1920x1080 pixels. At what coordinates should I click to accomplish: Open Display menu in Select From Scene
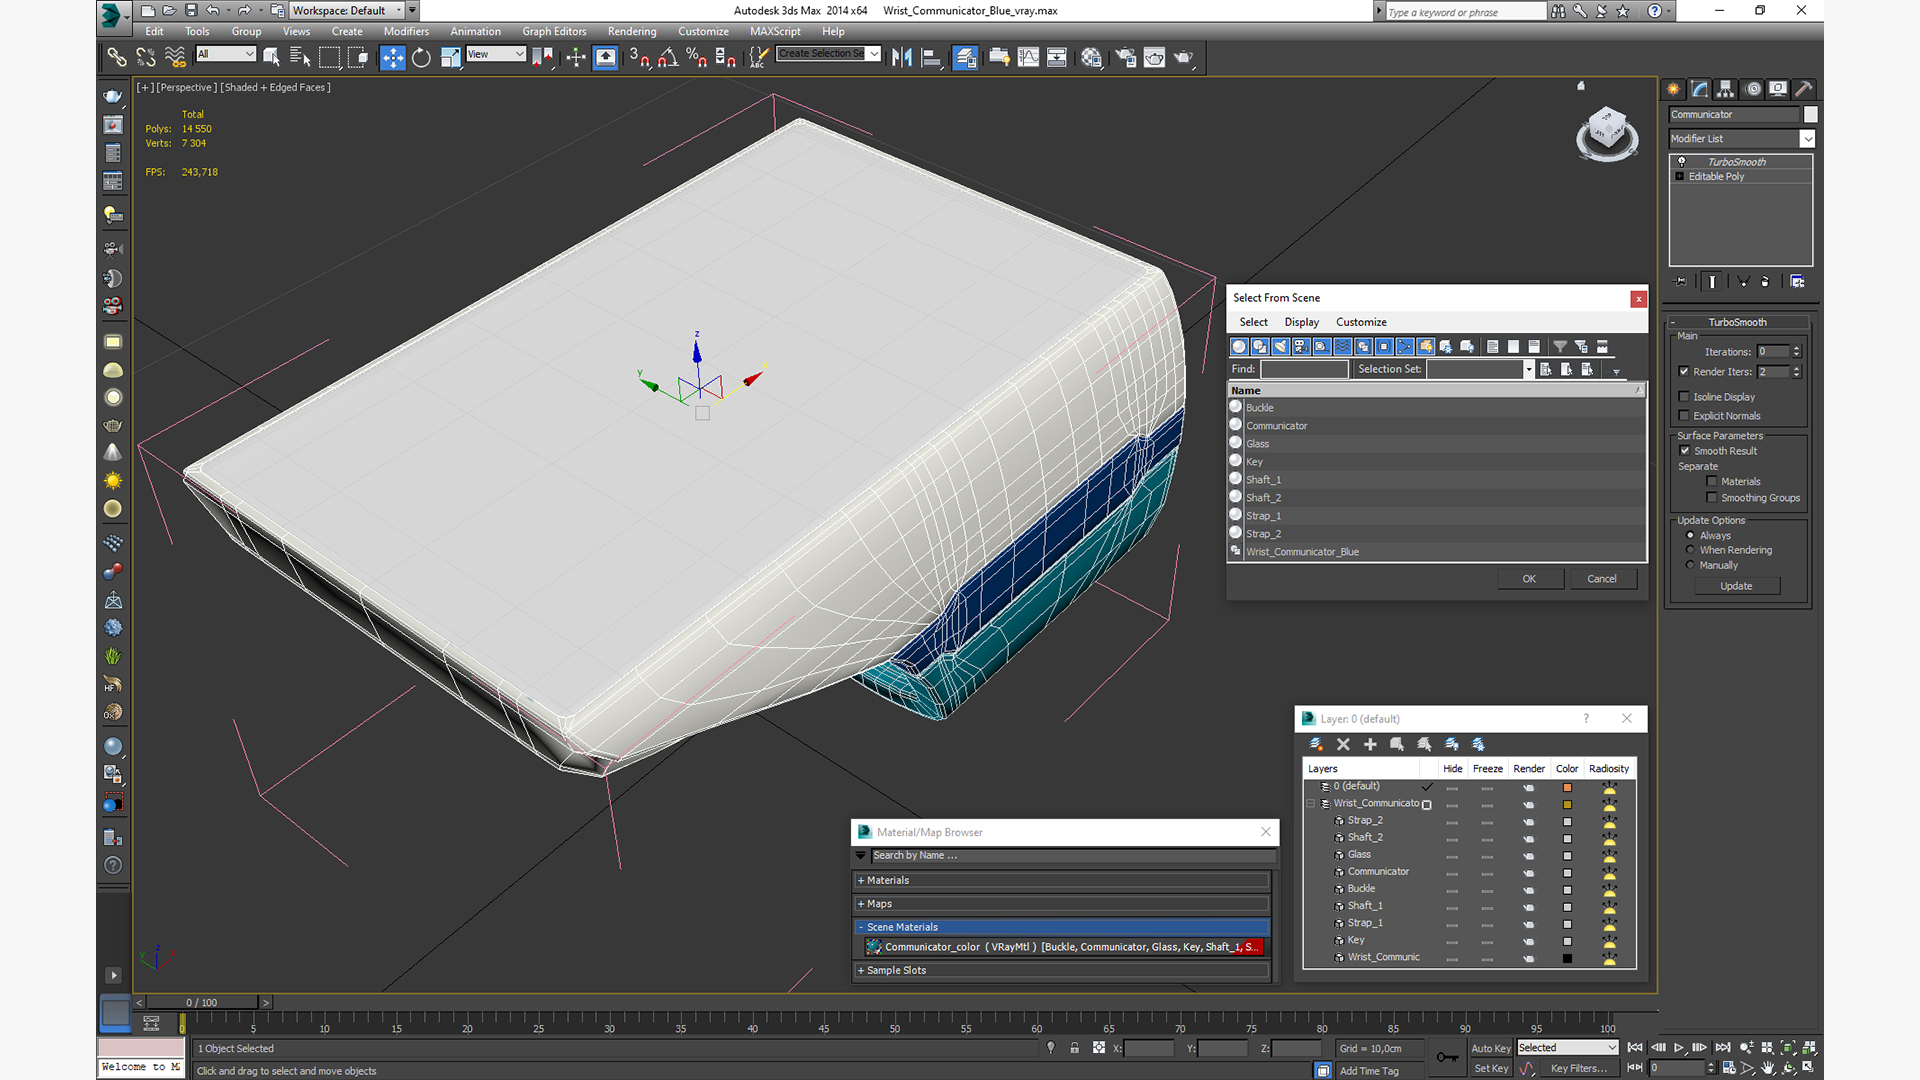pos(1301,322)
